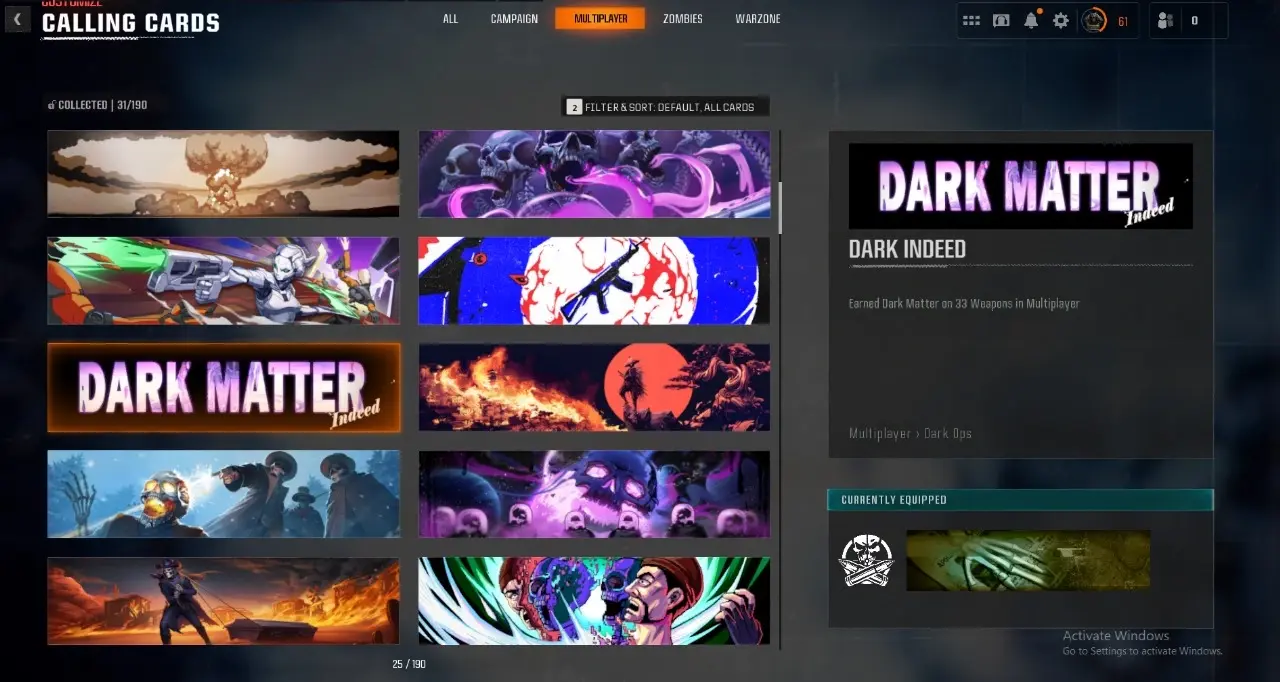Open the friends social icon
The width and height of the screenshot is (1280, 682).
pyautogui.click(x=1166, y=20)
